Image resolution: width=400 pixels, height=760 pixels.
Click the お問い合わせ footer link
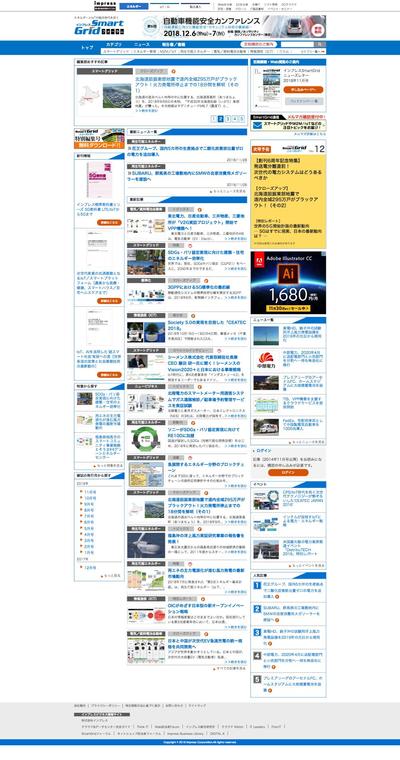coord(173,705)
